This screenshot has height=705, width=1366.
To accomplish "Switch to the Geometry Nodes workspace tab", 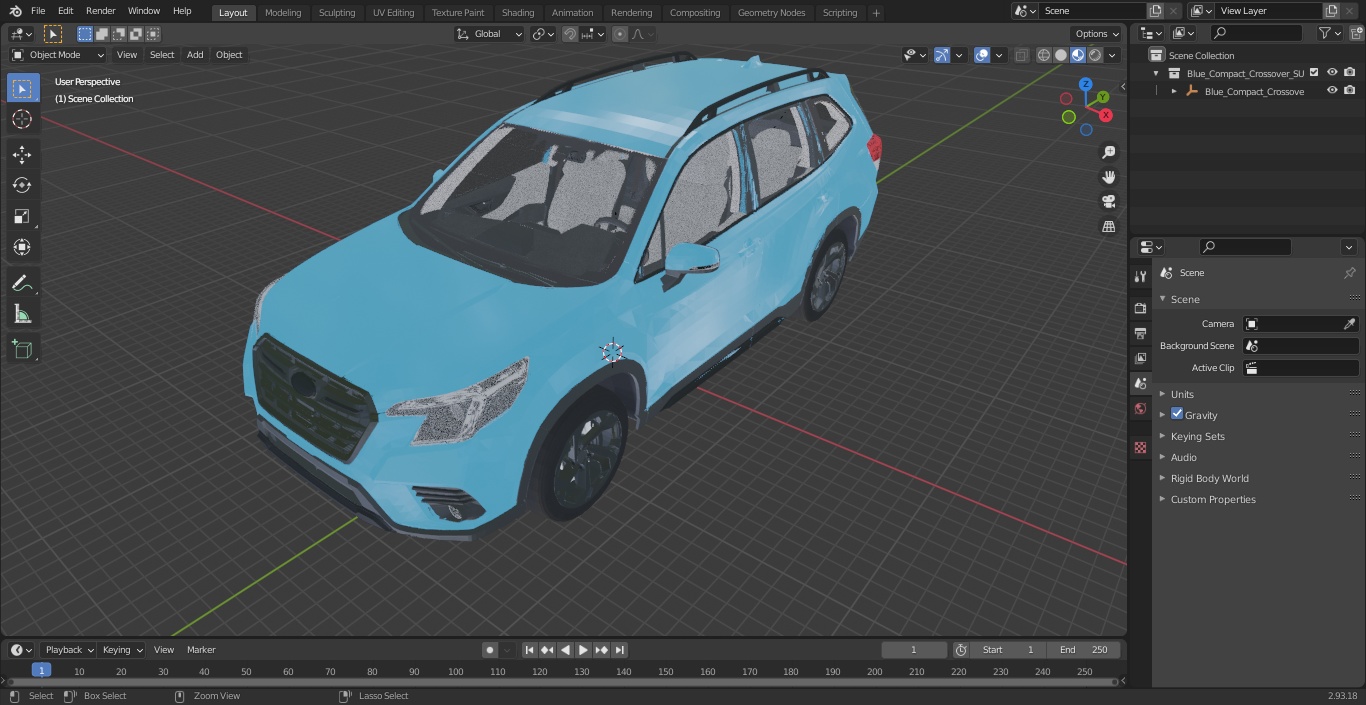I will [771, 12].
